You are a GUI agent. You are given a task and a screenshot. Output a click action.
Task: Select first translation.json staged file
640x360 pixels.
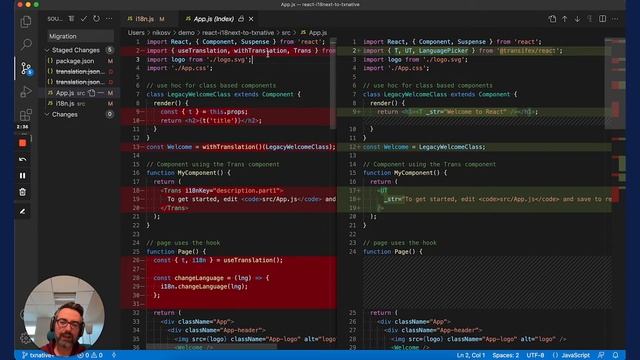[80, 71]
